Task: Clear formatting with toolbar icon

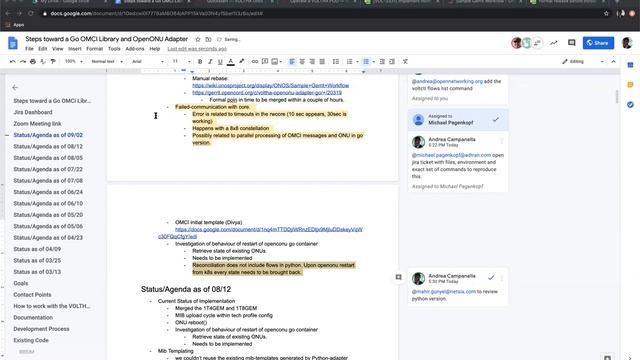Action: 405,62
